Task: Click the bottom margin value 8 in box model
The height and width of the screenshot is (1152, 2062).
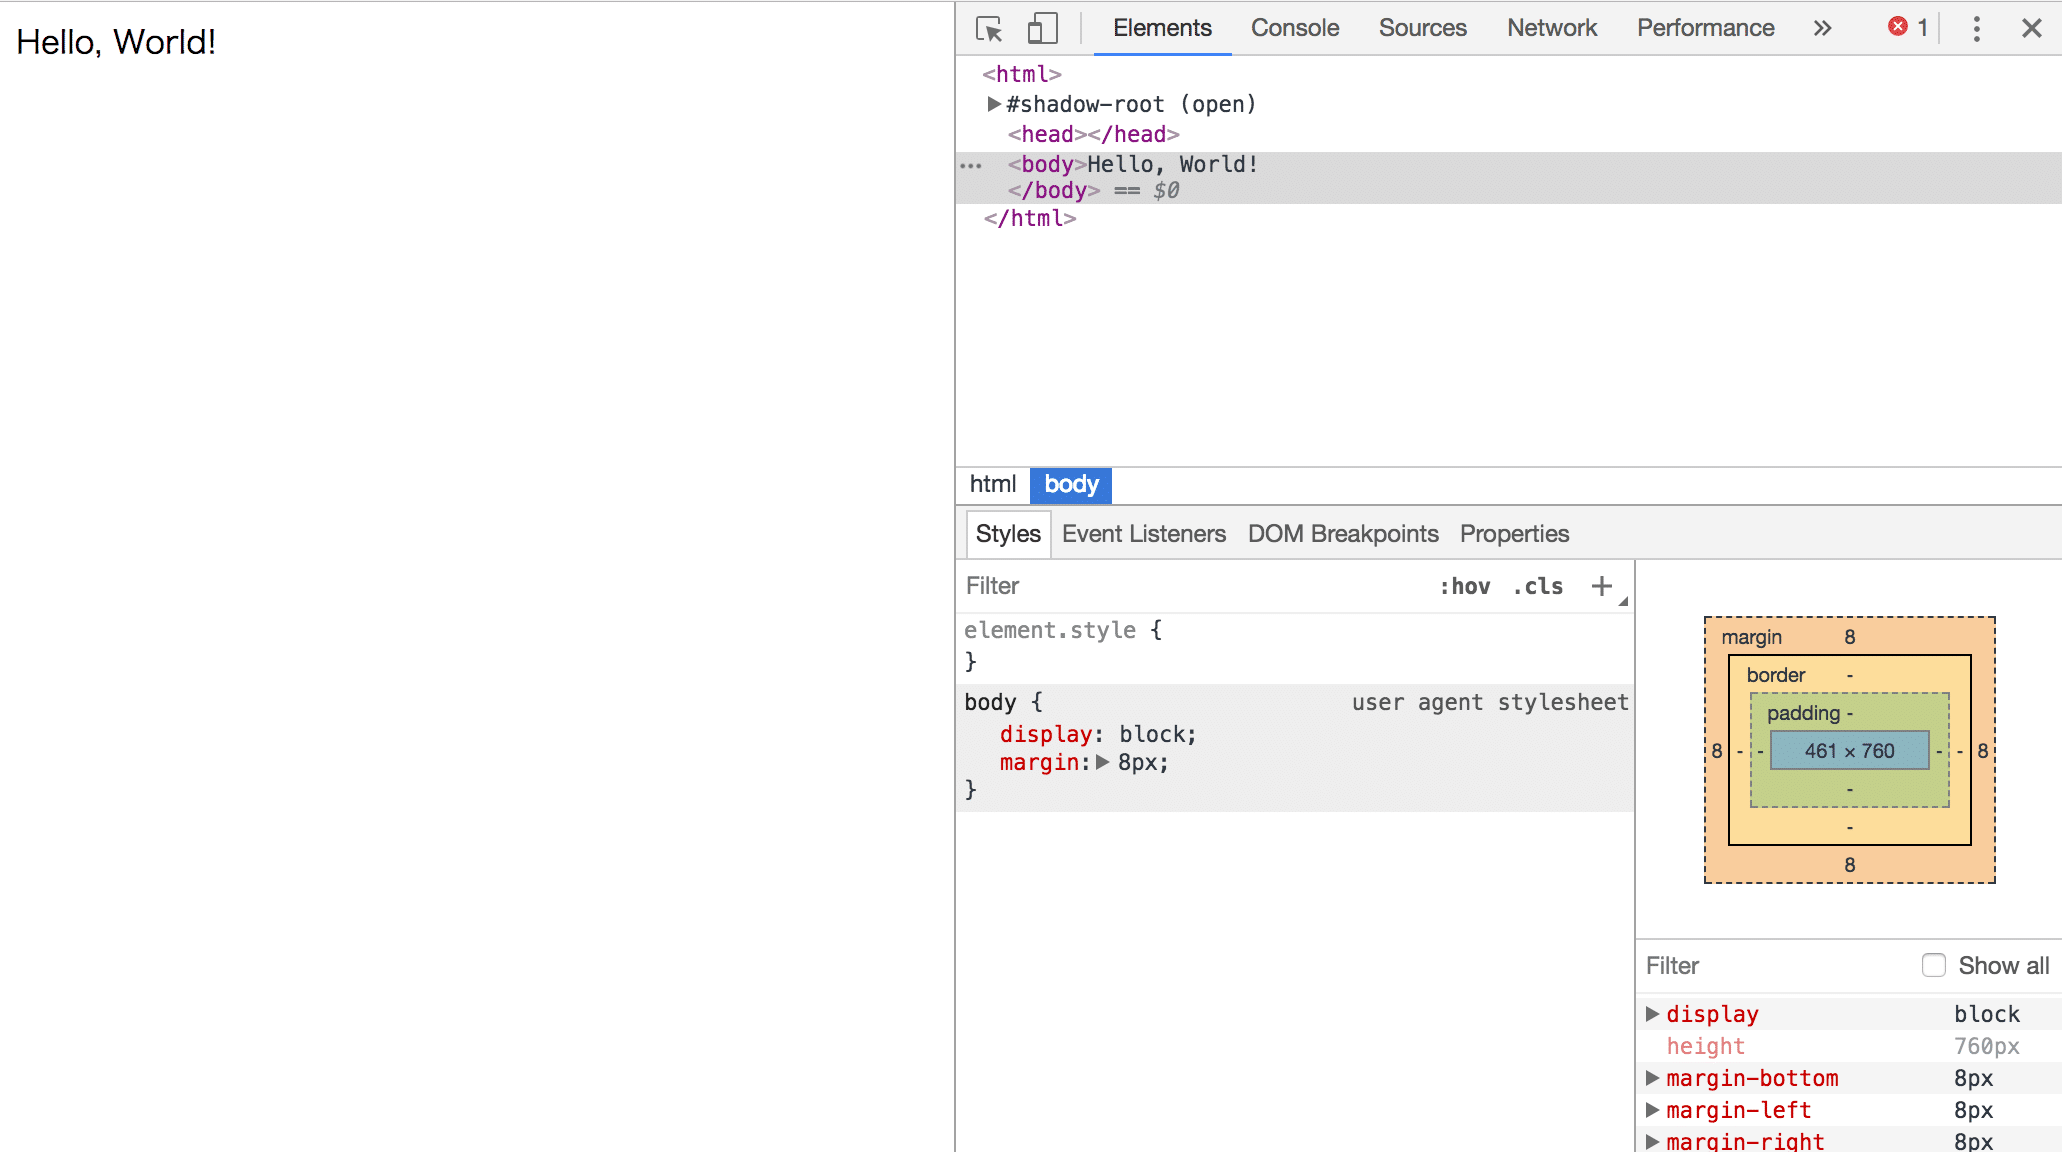Action: coord(1849,865)
